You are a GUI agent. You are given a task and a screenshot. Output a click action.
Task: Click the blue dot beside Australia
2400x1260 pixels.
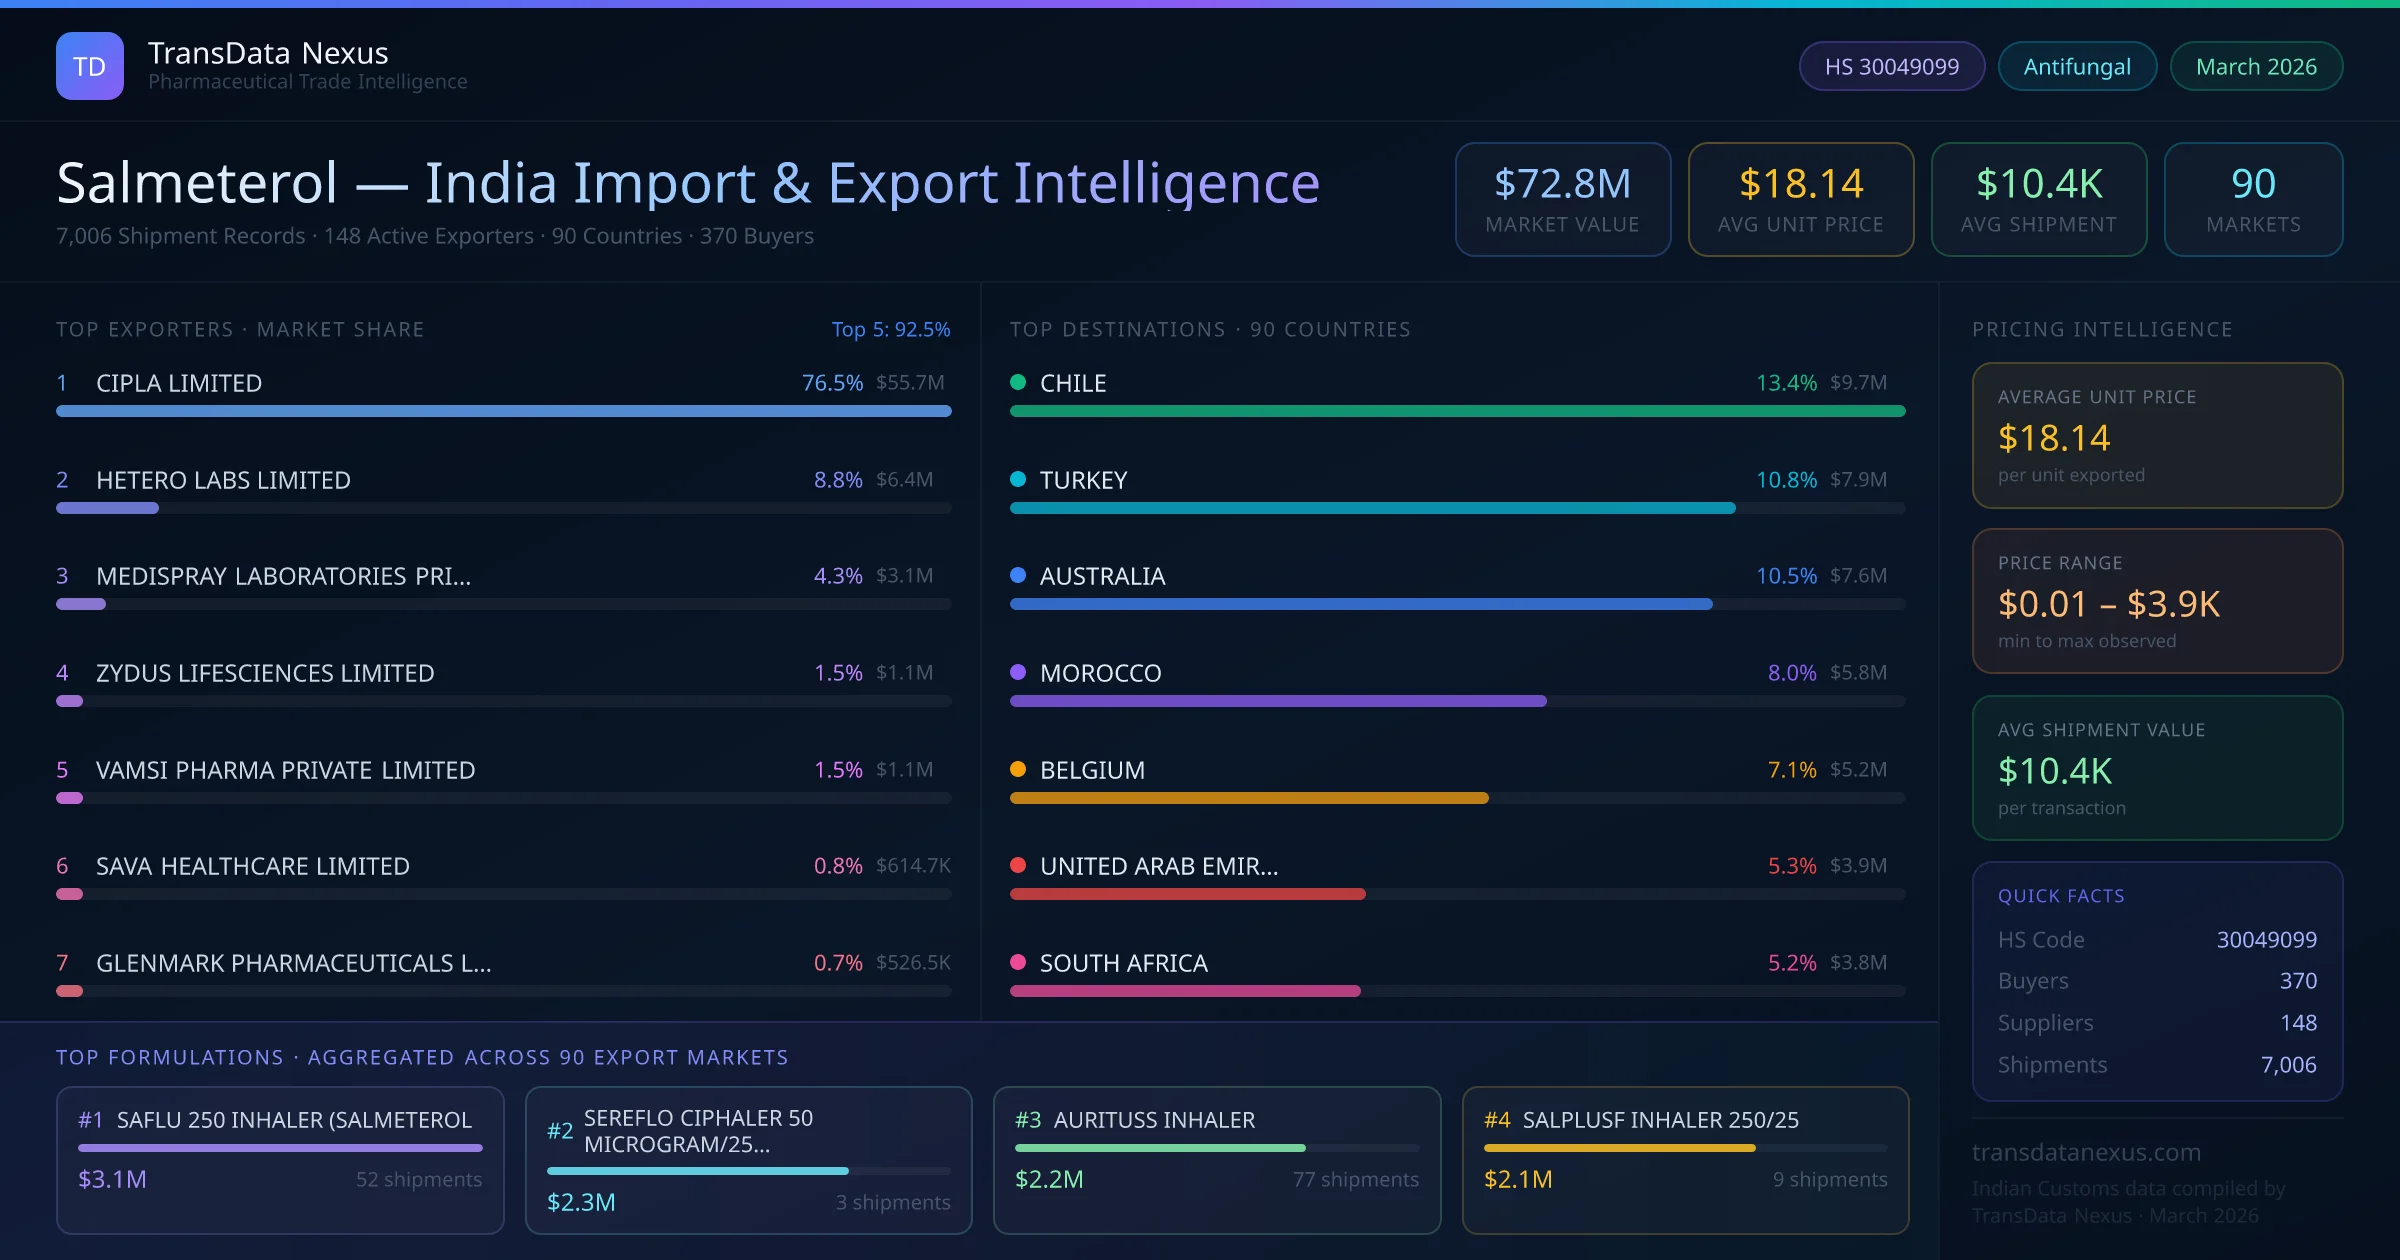tap(1018, 575)
